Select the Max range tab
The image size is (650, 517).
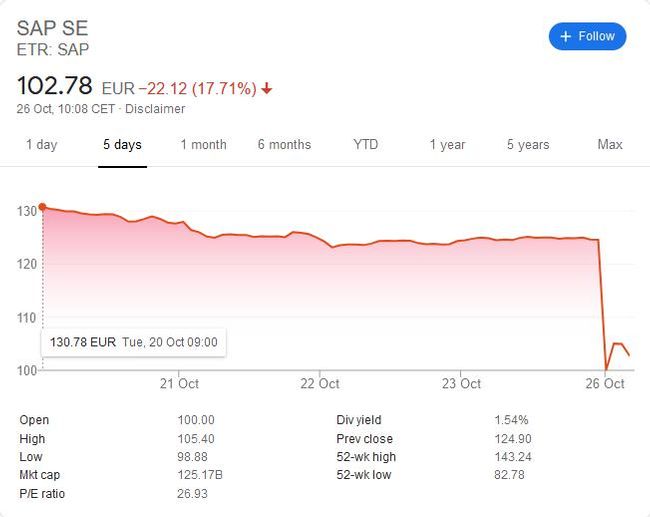610,145
